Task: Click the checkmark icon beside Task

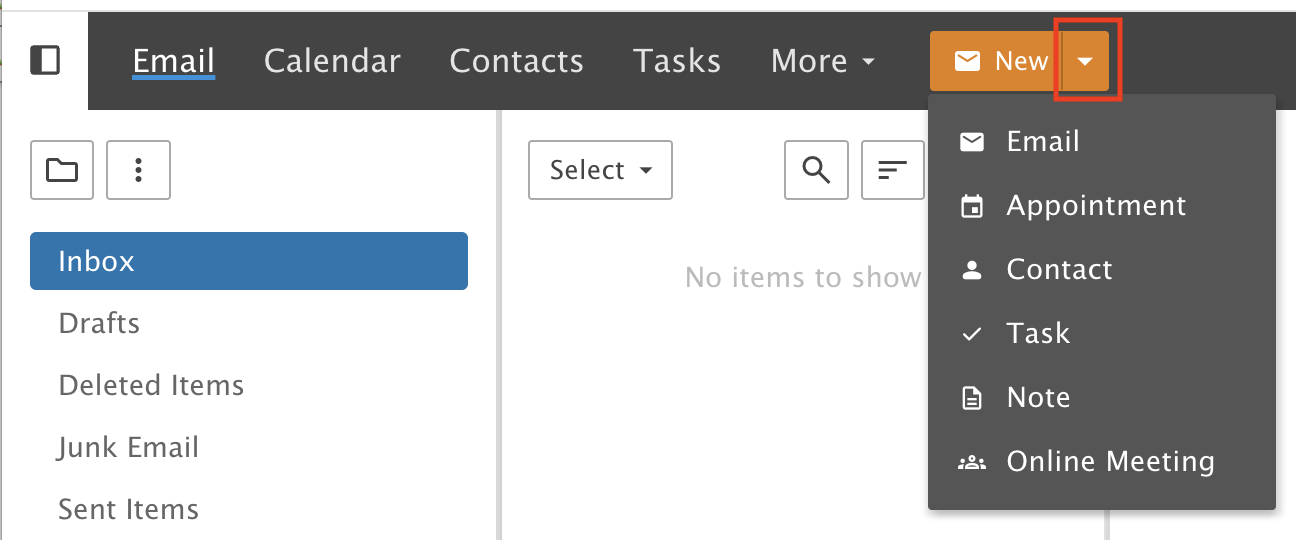Action: [971, 335]
